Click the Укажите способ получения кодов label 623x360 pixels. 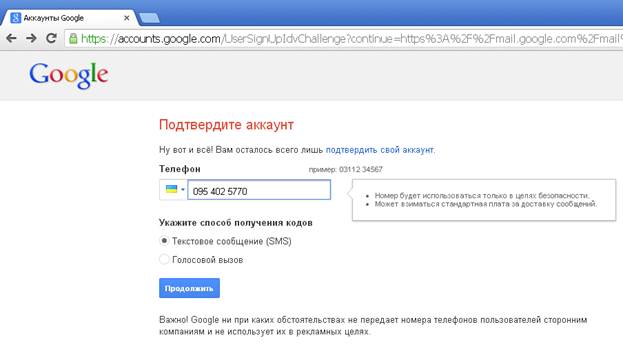point(236,223)
